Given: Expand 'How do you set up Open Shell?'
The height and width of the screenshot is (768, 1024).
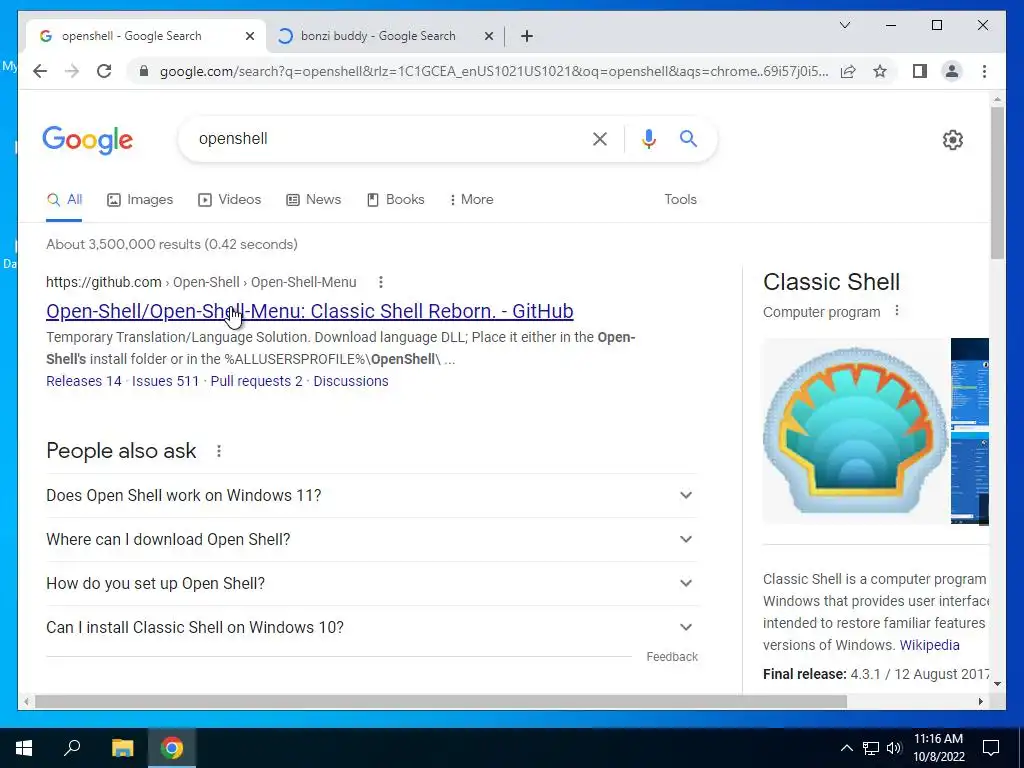Looking at the screenshot, I should click(x=372, y=583).
